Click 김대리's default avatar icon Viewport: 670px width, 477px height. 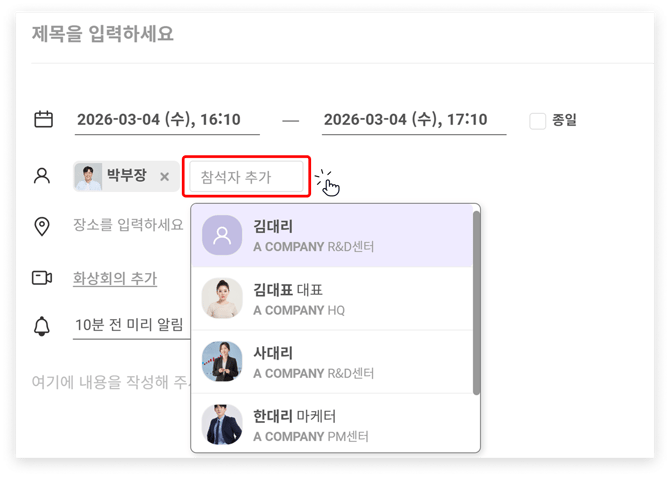[222, 236]
